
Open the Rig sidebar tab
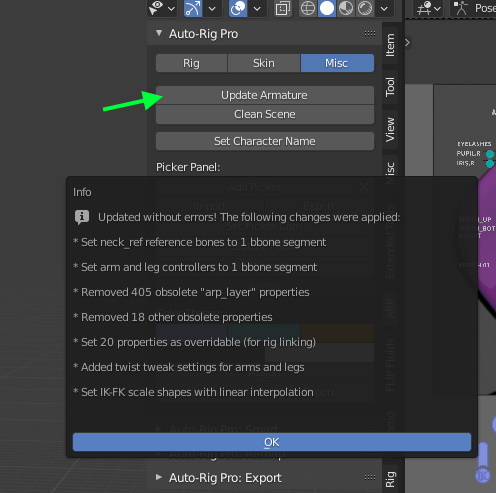coord(390,479)
